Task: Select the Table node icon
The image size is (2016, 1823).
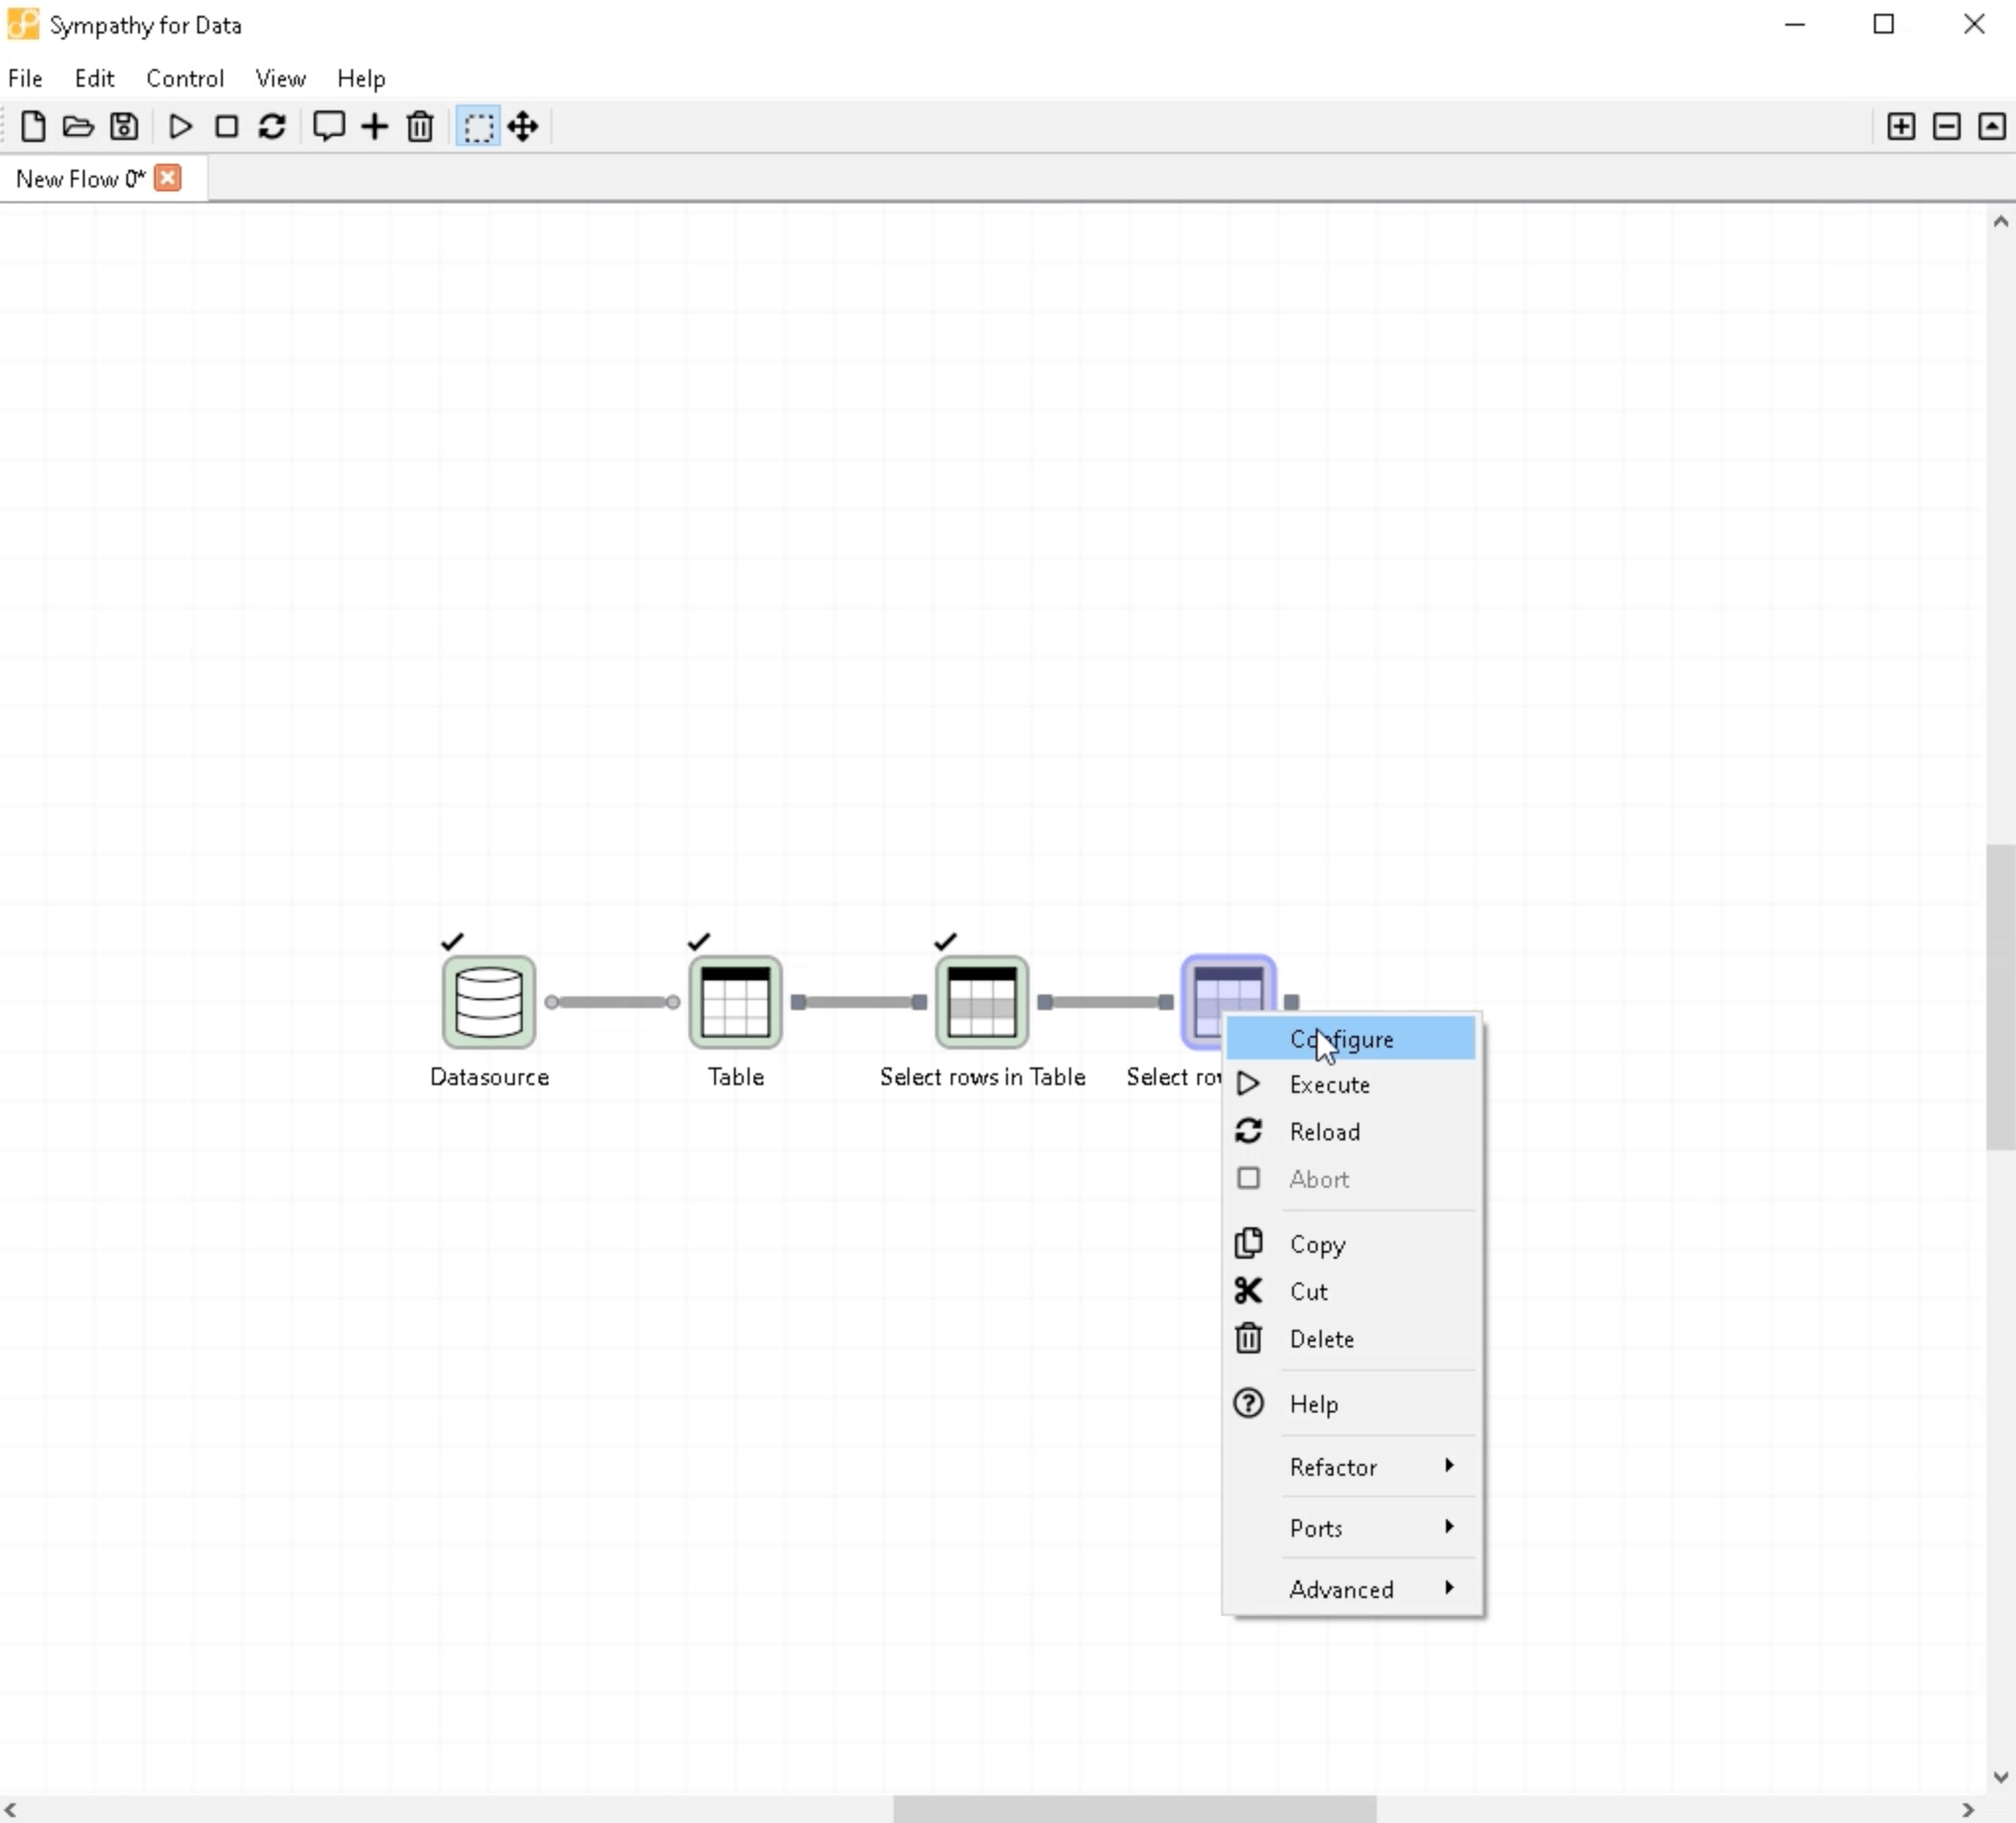Action: pyautogui.click(x=736, y=1002)
